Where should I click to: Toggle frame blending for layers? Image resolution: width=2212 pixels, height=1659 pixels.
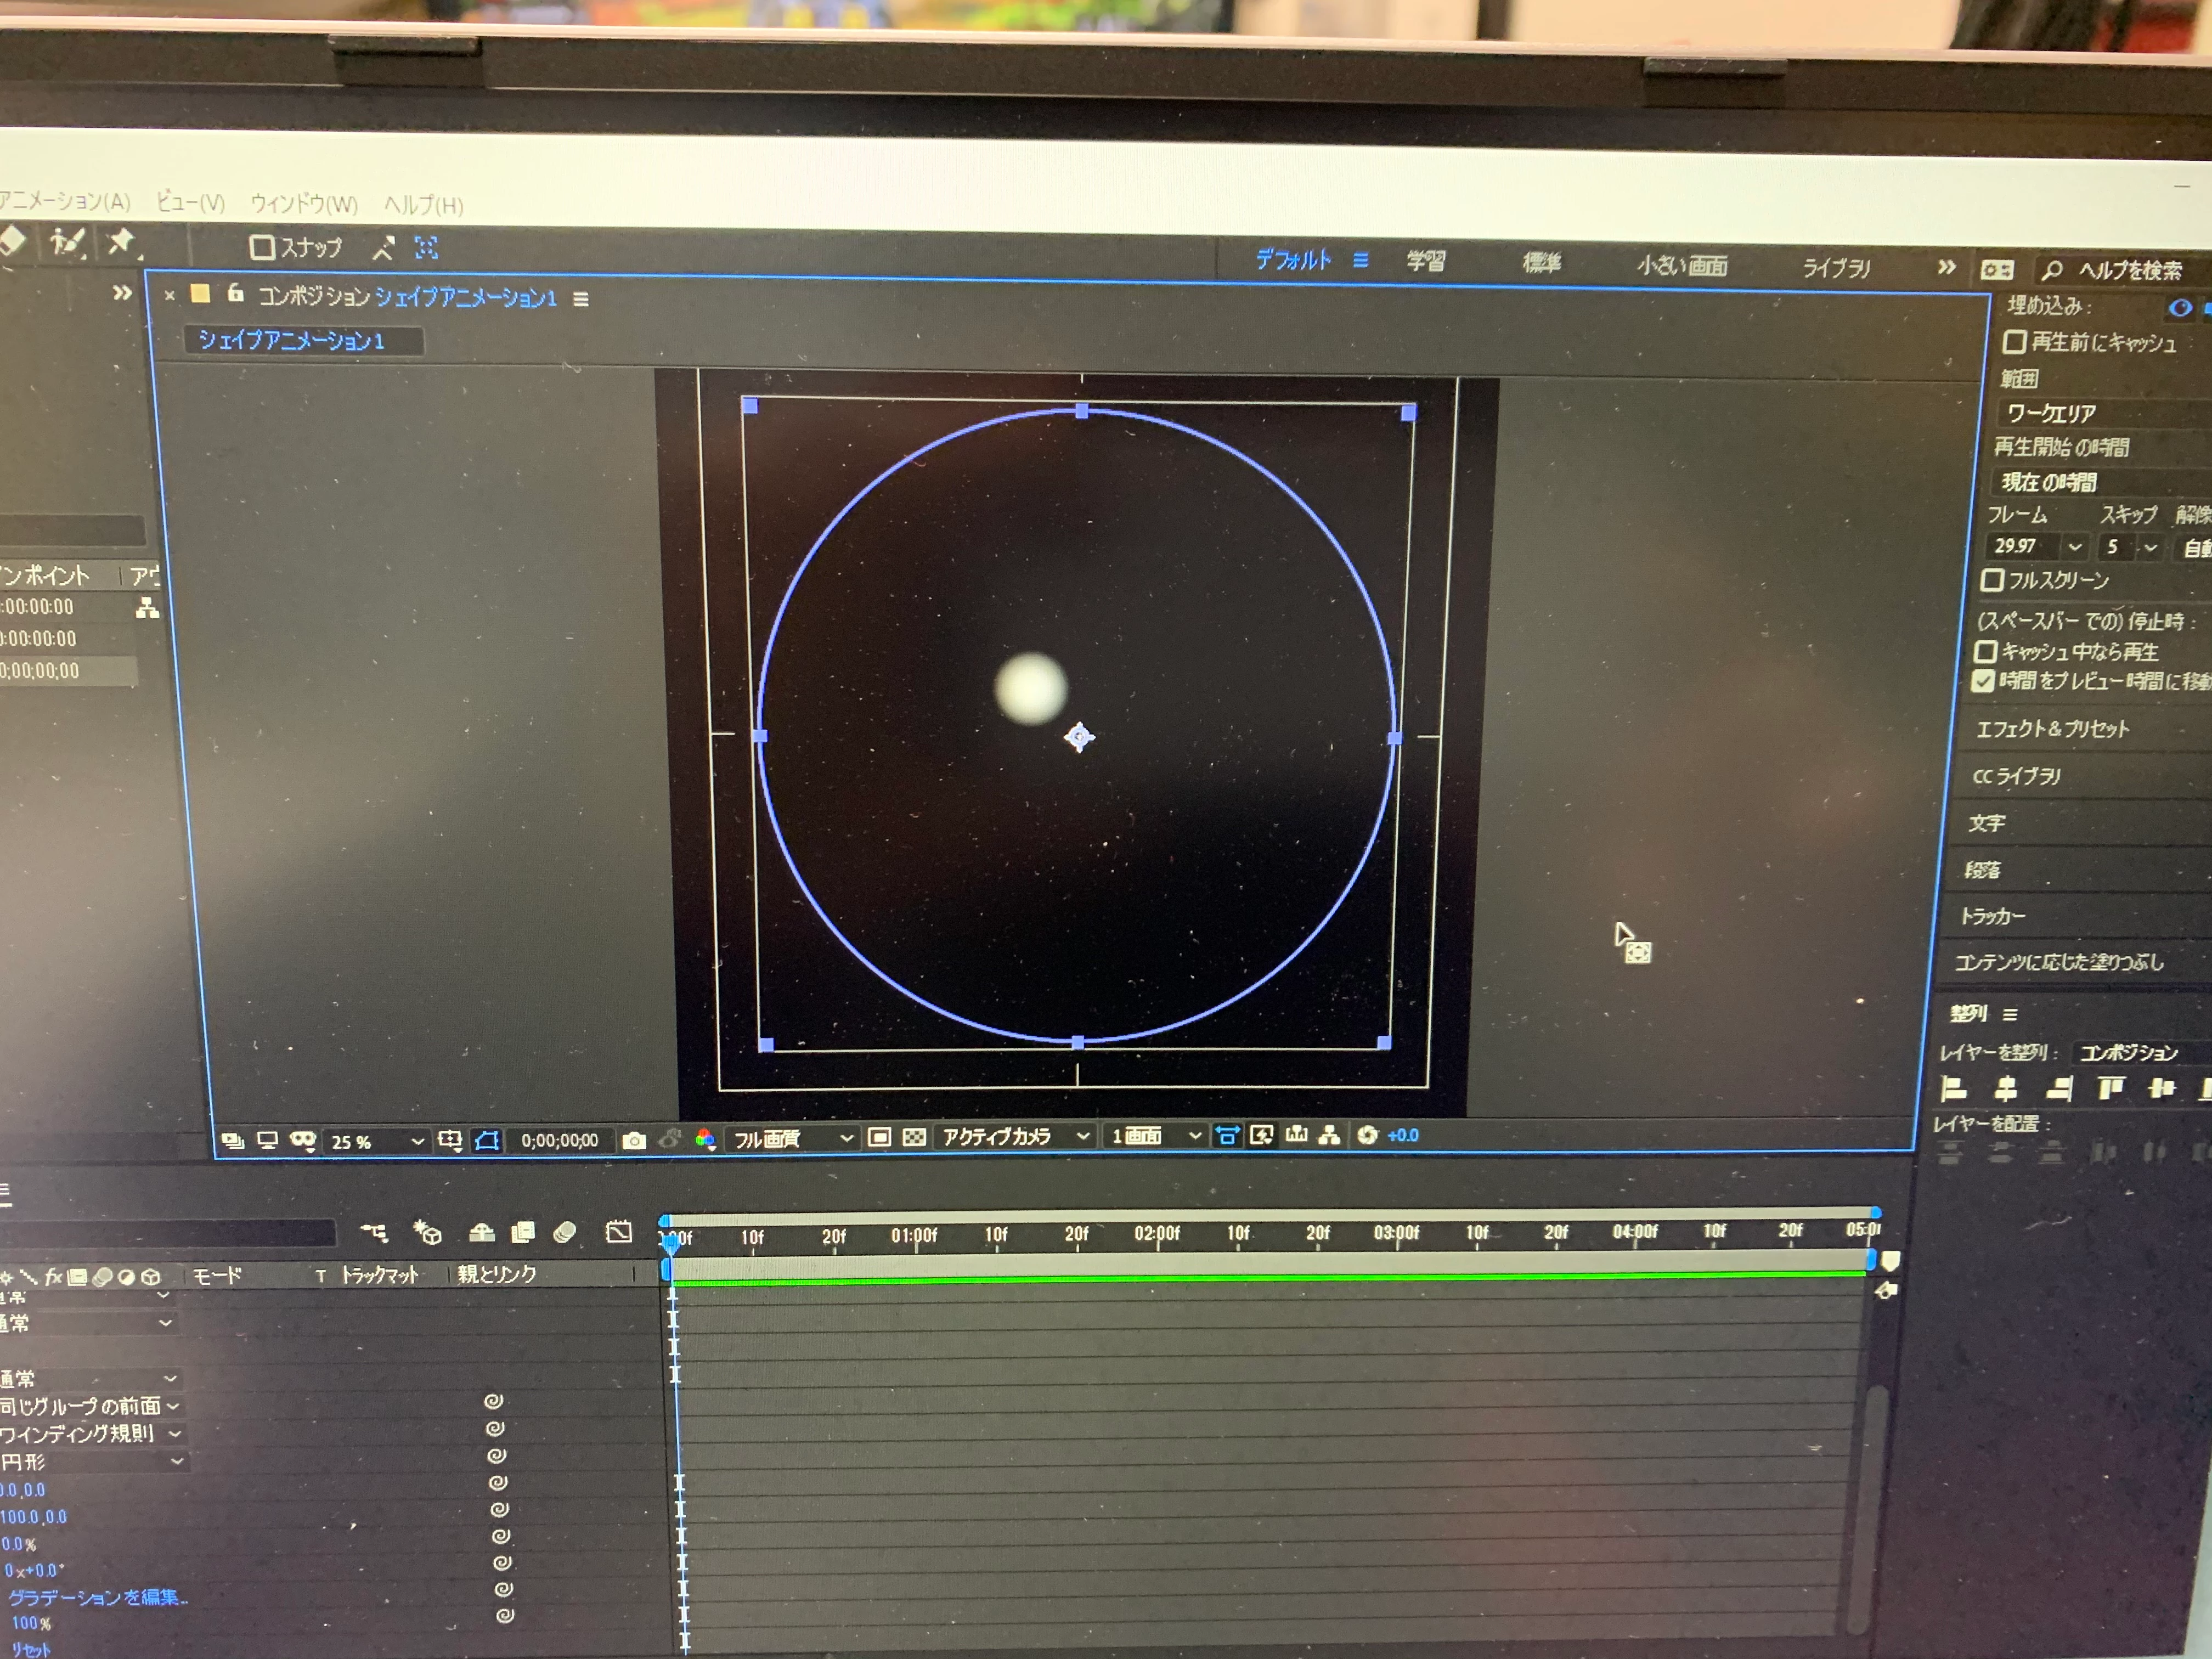[523, 1232]
